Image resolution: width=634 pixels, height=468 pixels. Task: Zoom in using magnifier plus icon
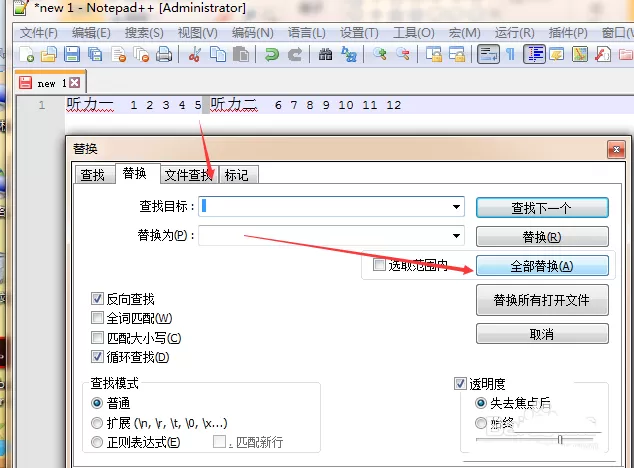tap(379, 55)
